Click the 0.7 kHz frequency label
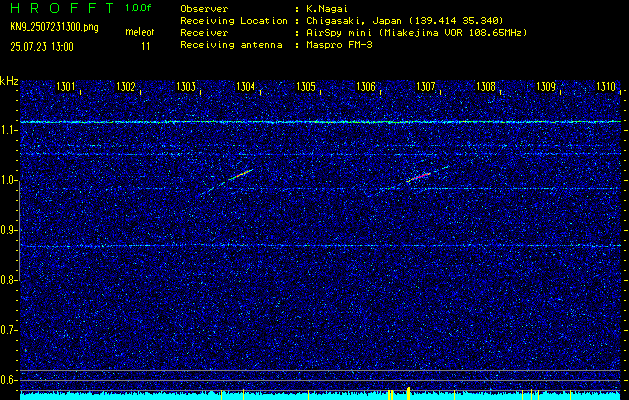The height and width of the screenshot is (400, 629). (8, 330)
